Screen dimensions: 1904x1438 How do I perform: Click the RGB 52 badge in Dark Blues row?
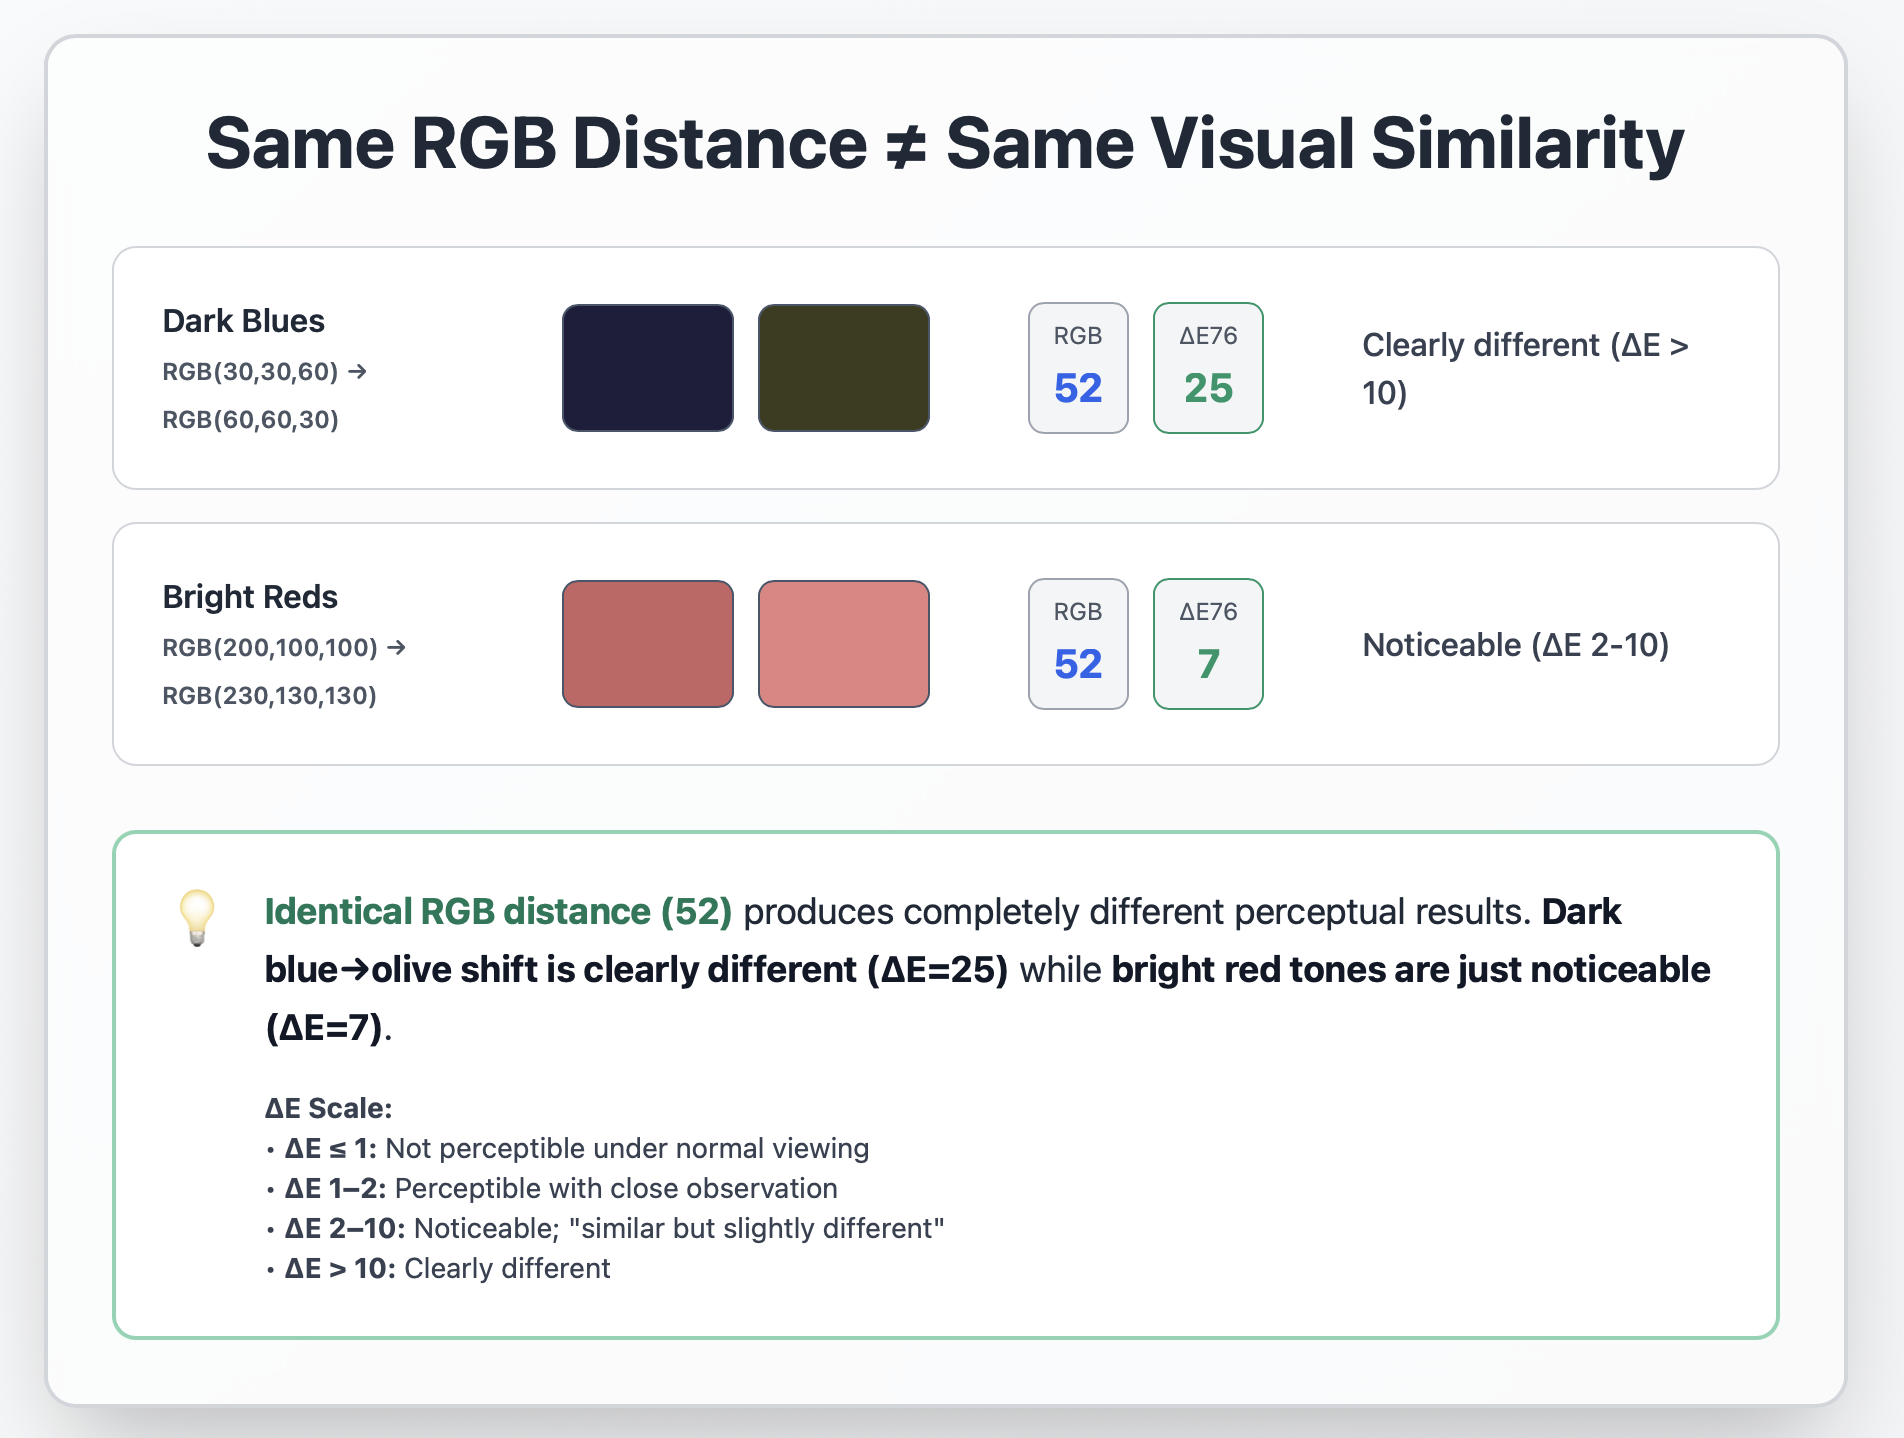click(1078, 368)
